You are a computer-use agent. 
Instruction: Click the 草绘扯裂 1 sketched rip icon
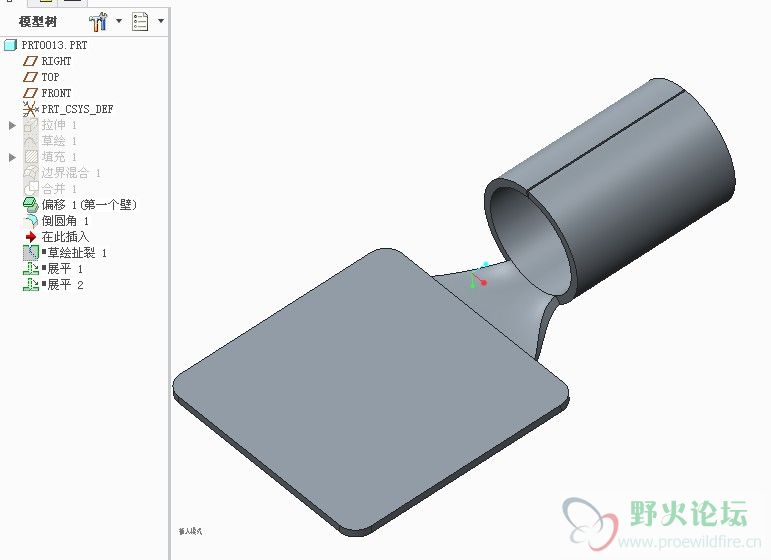tap(30, 253)
